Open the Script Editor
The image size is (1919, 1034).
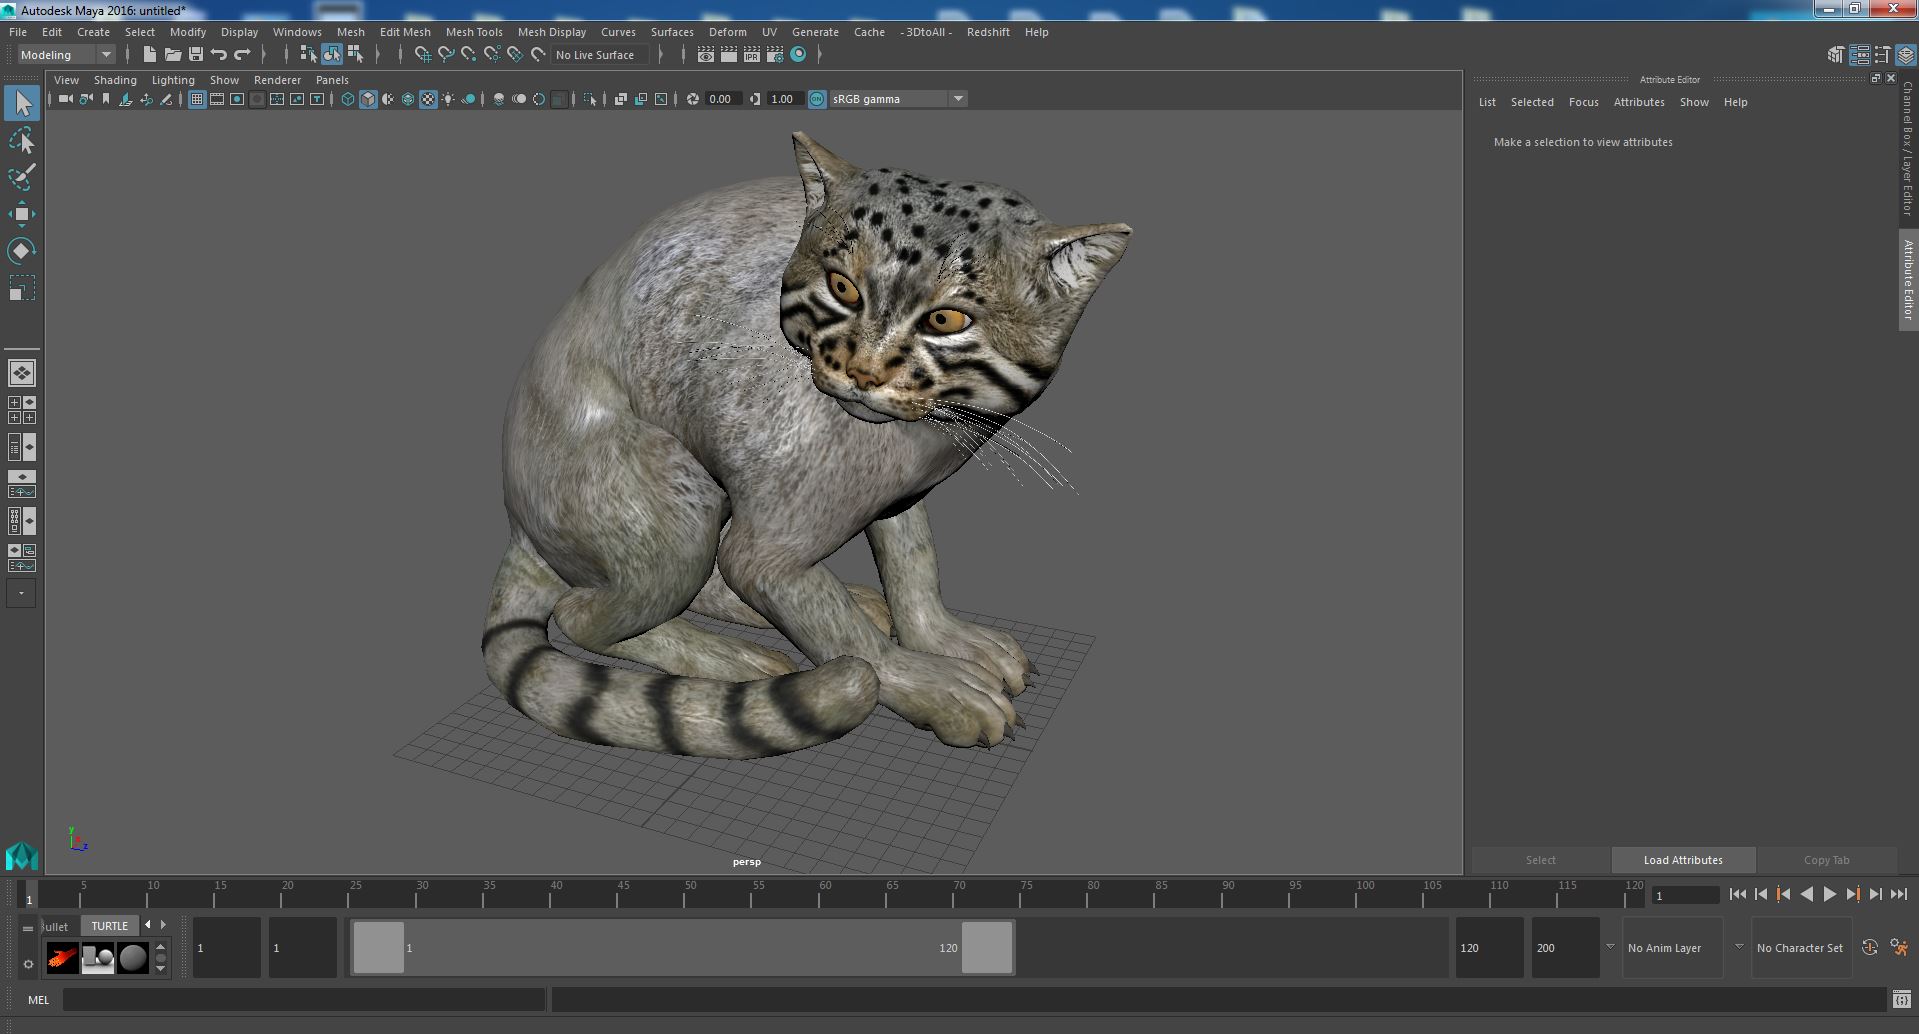coord(1901,999)
